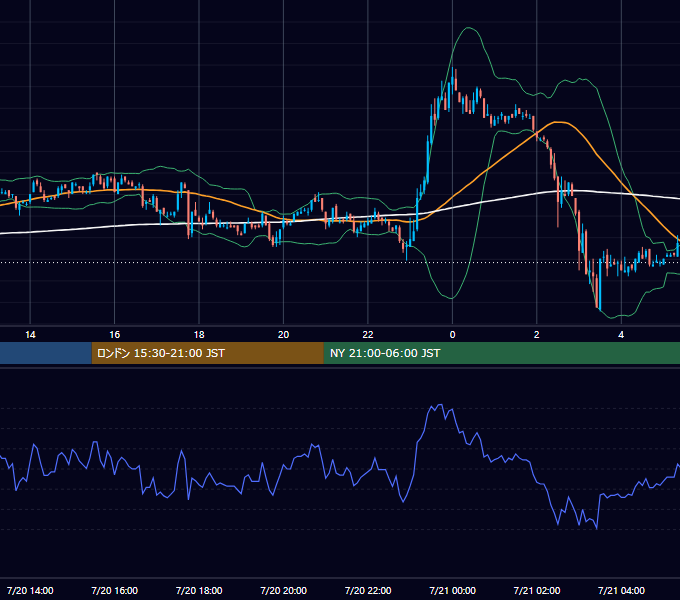
Task: Click the NY 21:00-06:00 JST session bar
Action: [502, 353]
